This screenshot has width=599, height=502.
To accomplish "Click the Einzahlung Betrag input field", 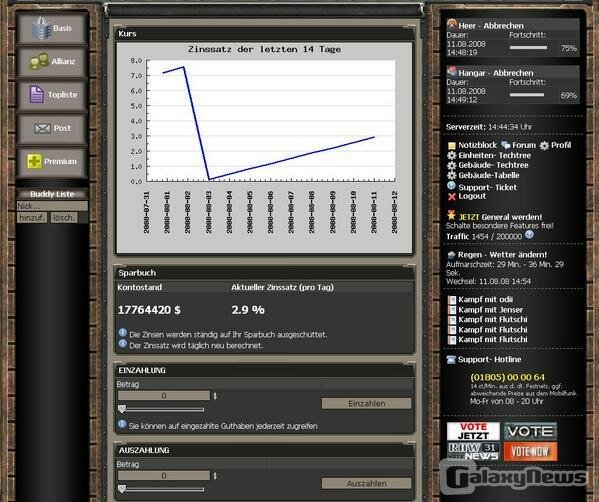I will (164, 396).
